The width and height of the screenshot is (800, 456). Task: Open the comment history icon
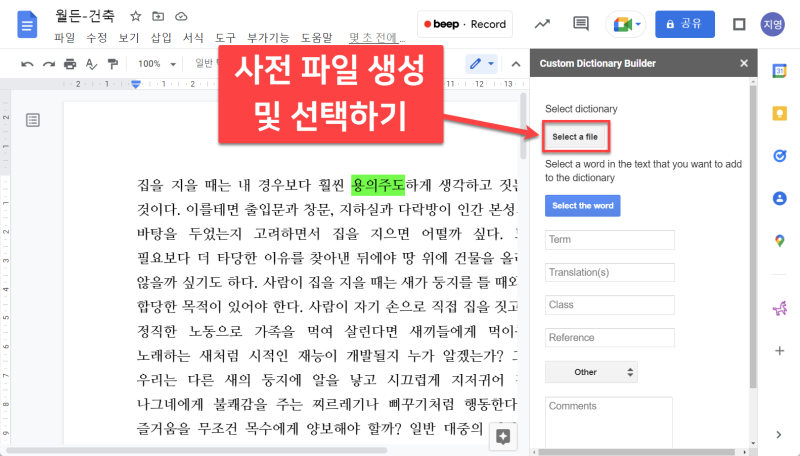(x=581, y=24)
